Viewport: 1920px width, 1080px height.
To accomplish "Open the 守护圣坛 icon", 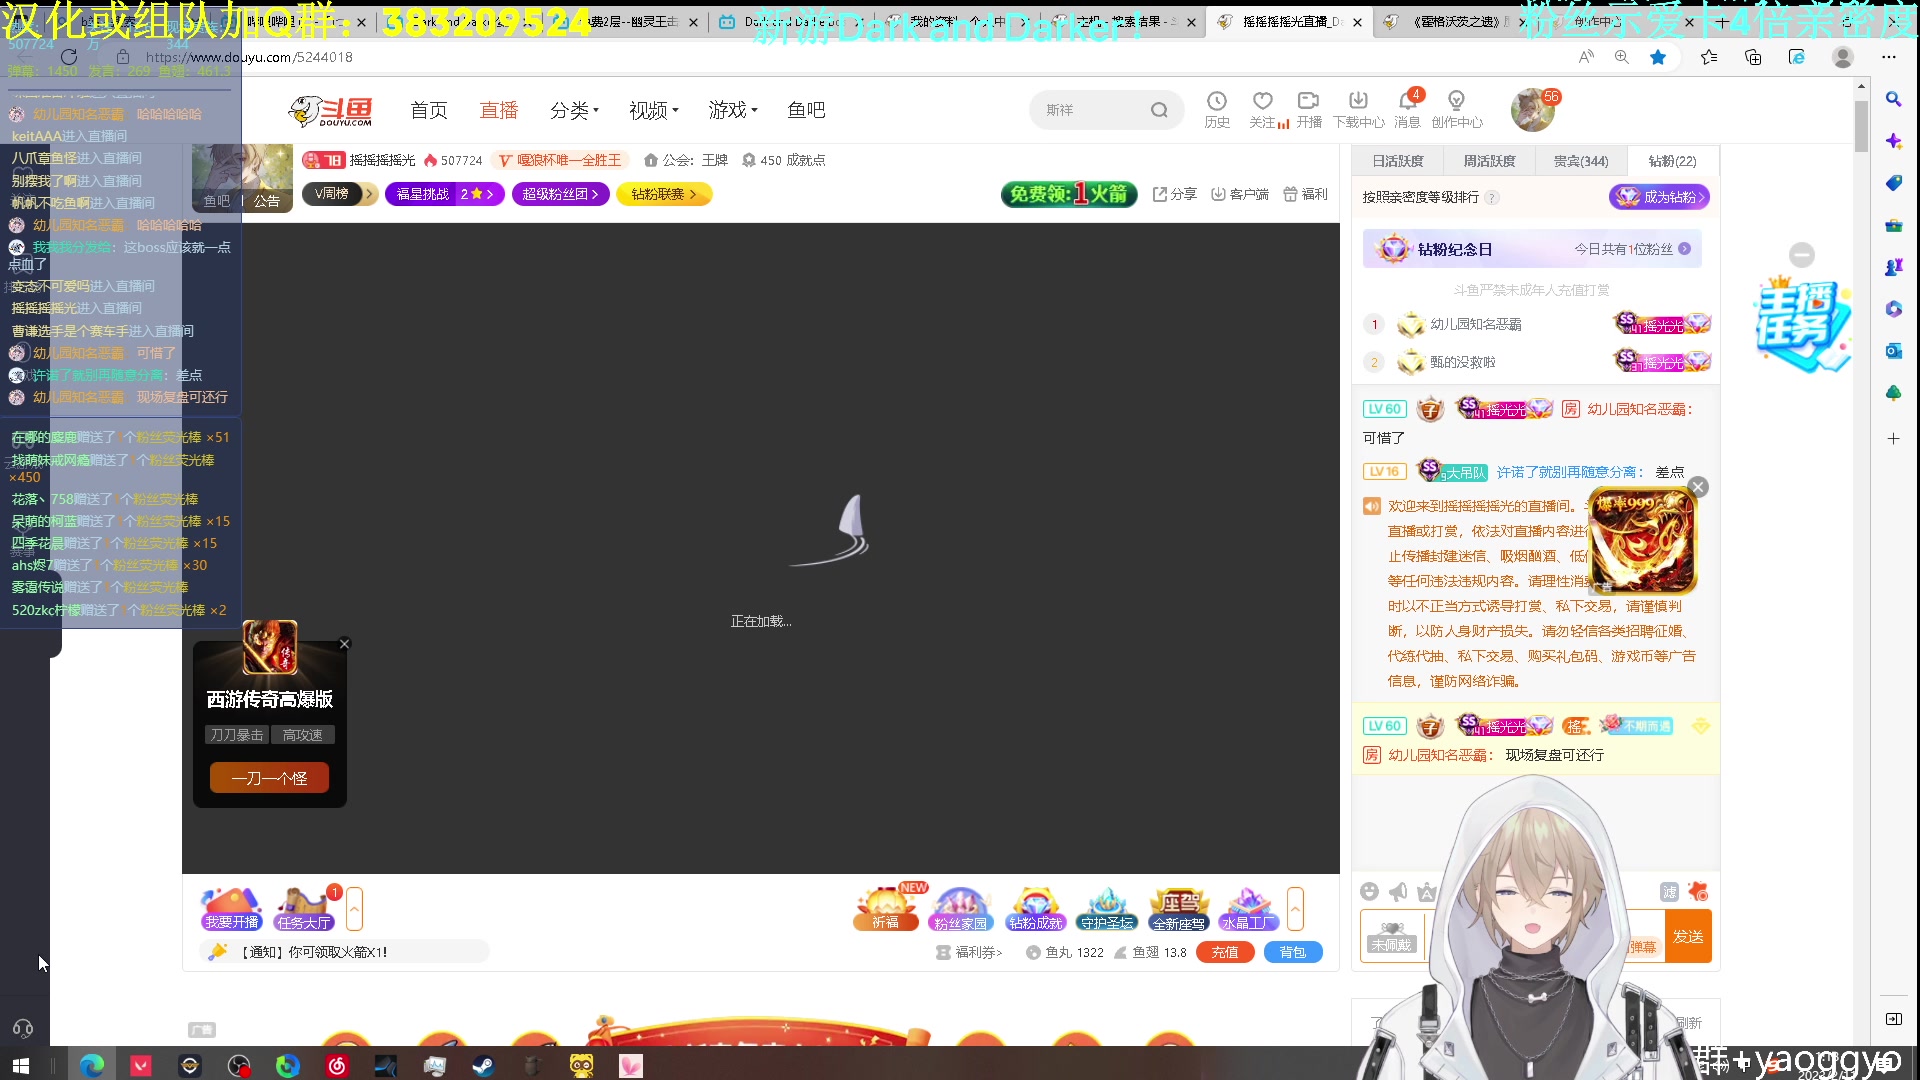I will (1107, 908).
